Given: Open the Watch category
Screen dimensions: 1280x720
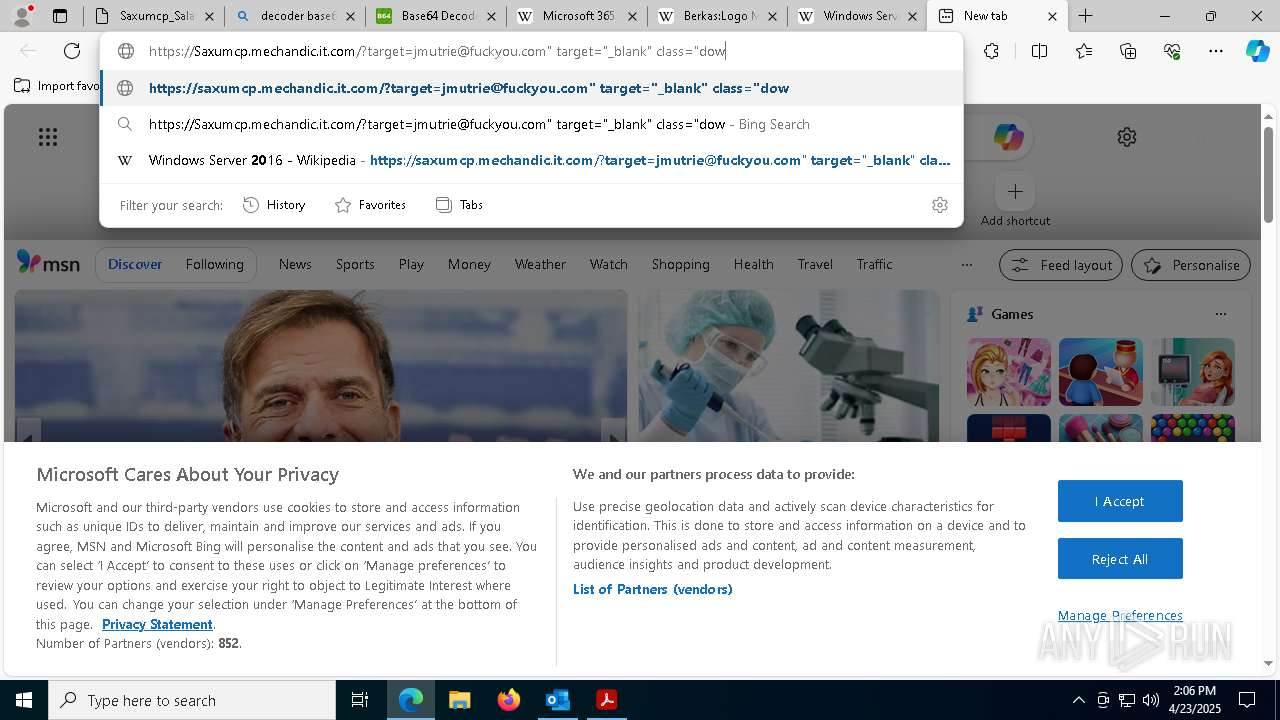Looking at the screenshot, I should point(609,264).
